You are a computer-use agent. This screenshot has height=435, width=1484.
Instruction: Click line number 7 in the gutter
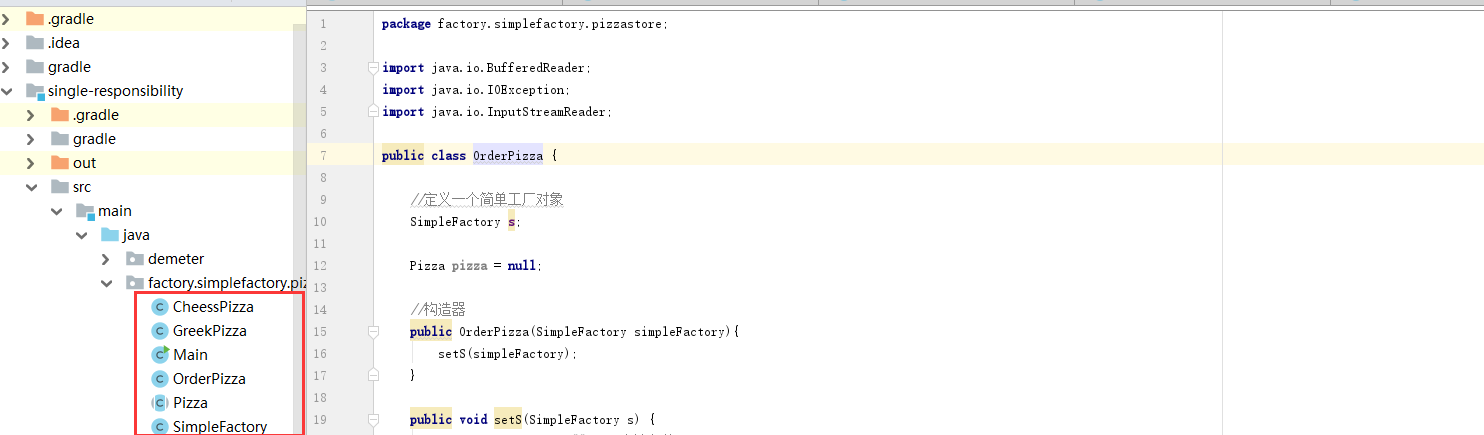323,156
